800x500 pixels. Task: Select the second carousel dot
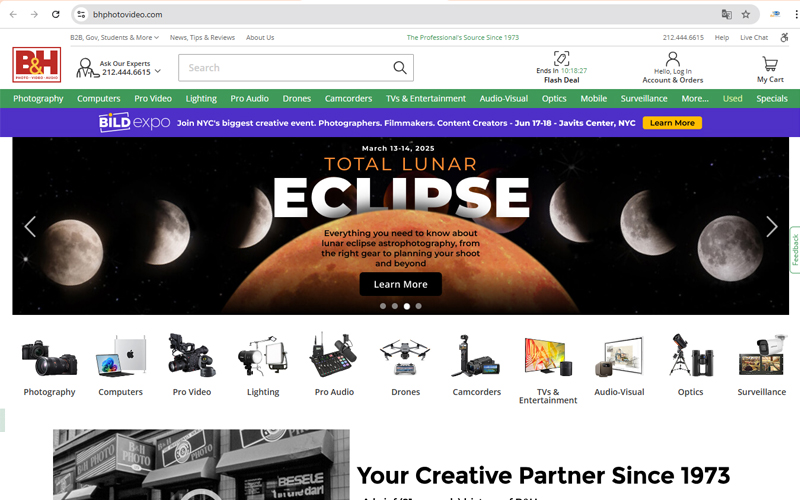[394, 306]
